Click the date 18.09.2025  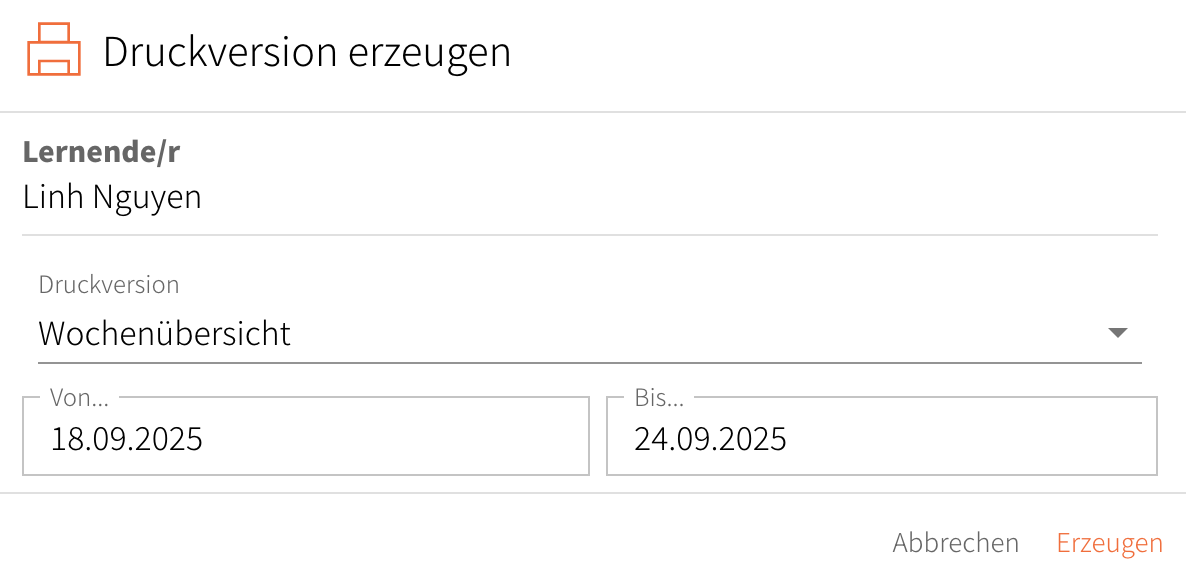coord(127,438)
